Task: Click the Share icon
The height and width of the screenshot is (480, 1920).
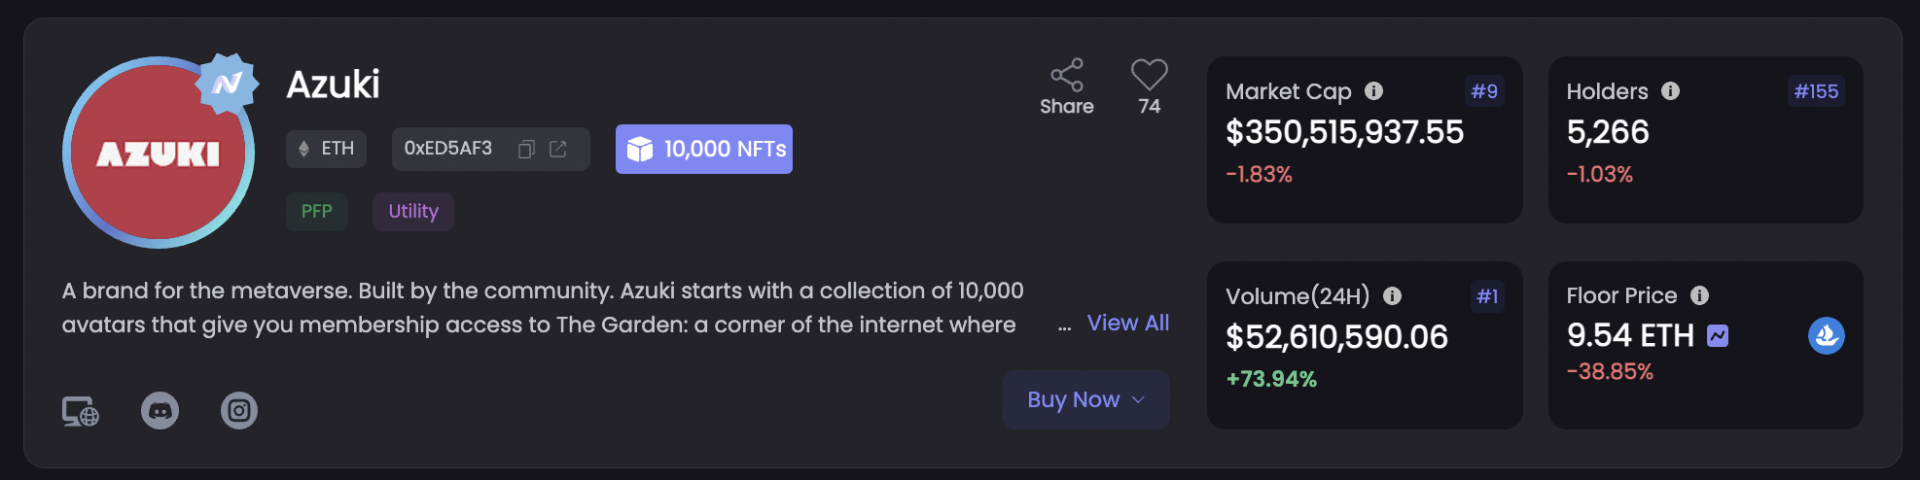Action: point(1067,75)
